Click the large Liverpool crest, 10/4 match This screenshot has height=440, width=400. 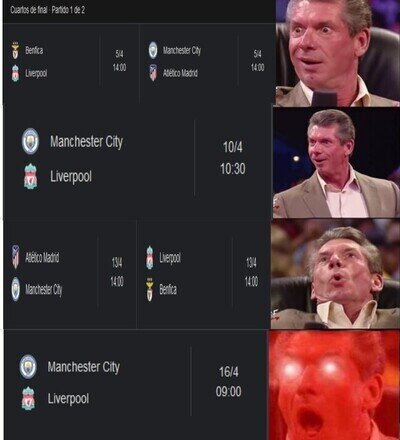click(31, 176)
